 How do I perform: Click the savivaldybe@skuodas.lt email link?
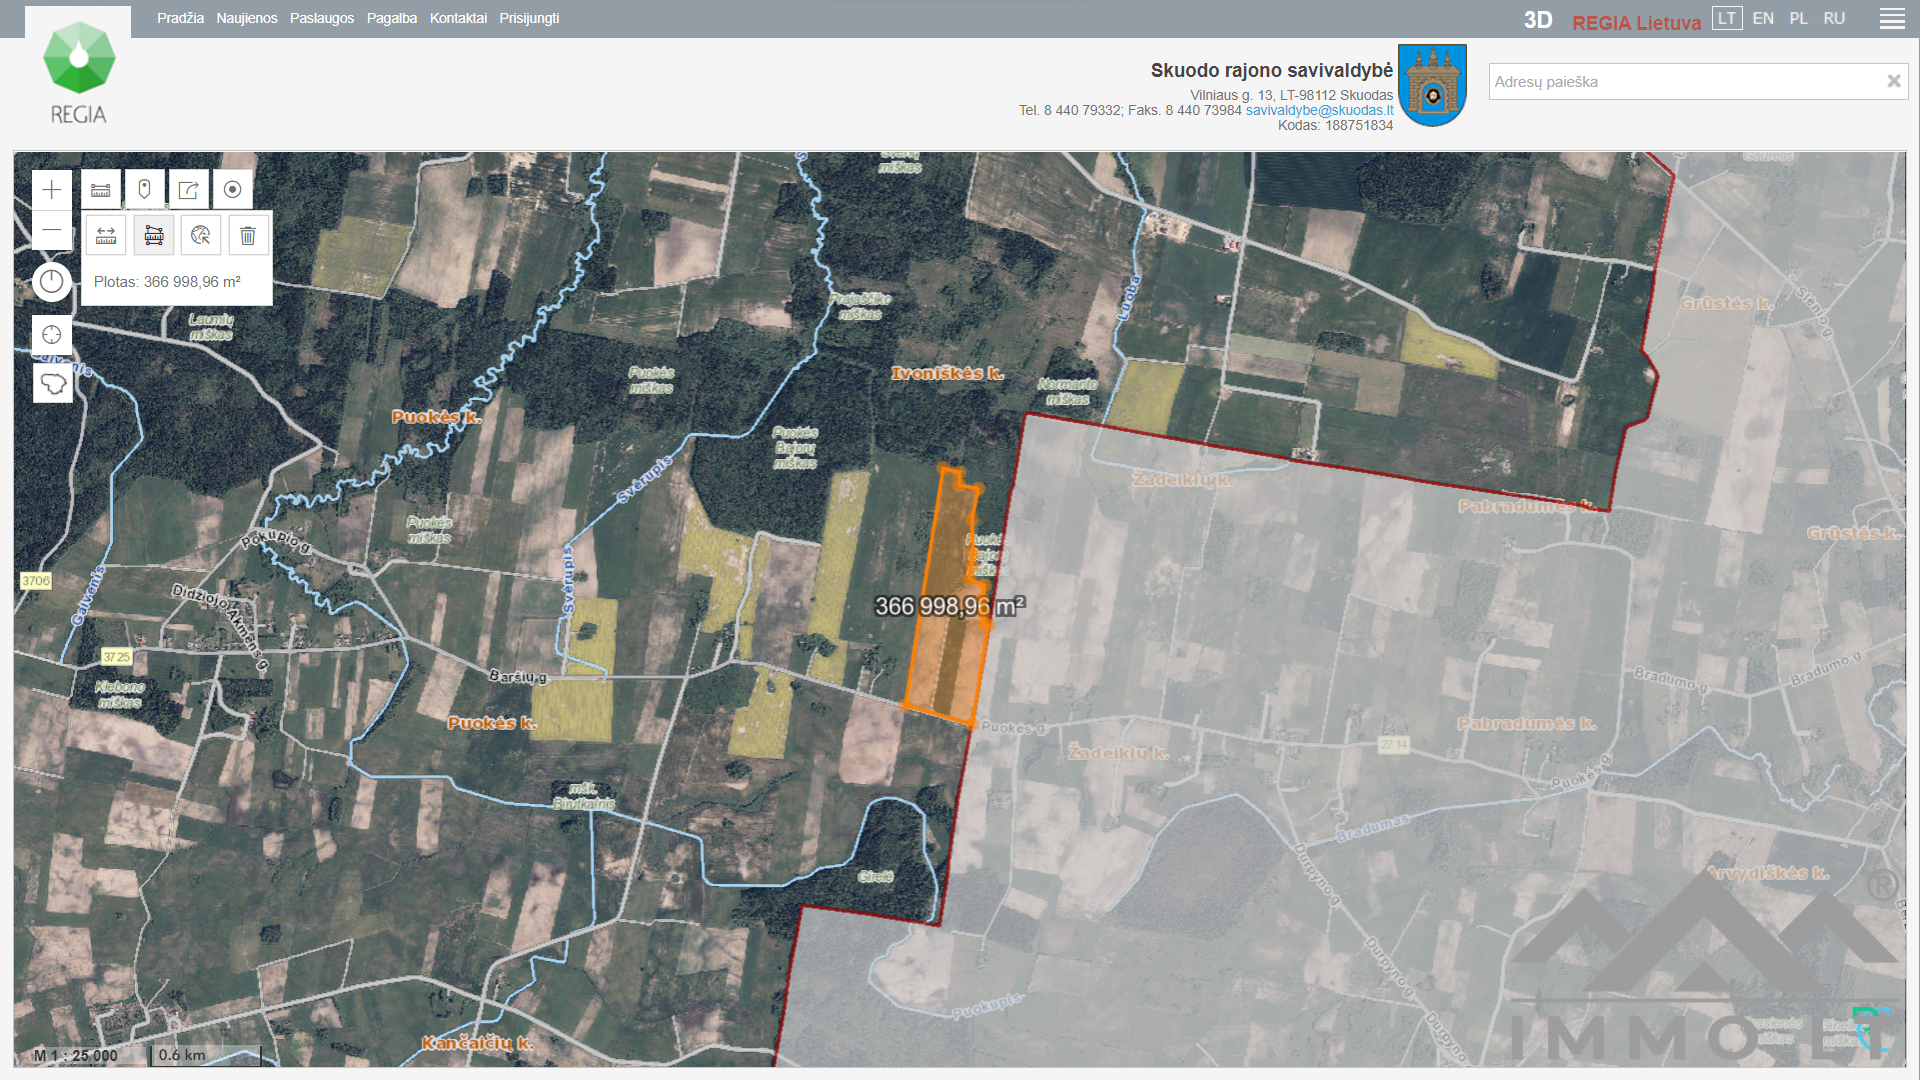pyautogui.click(x=1319, y=110)
